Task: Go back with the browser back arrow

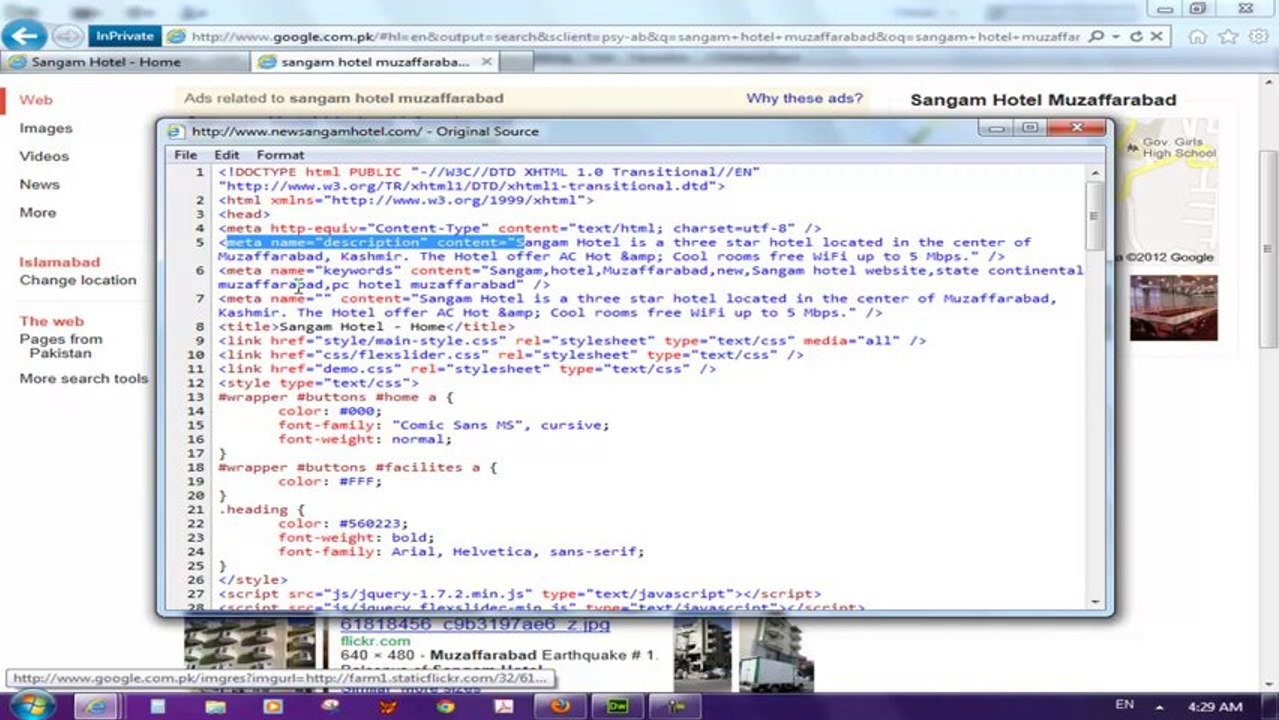Action: pos(24,36)
